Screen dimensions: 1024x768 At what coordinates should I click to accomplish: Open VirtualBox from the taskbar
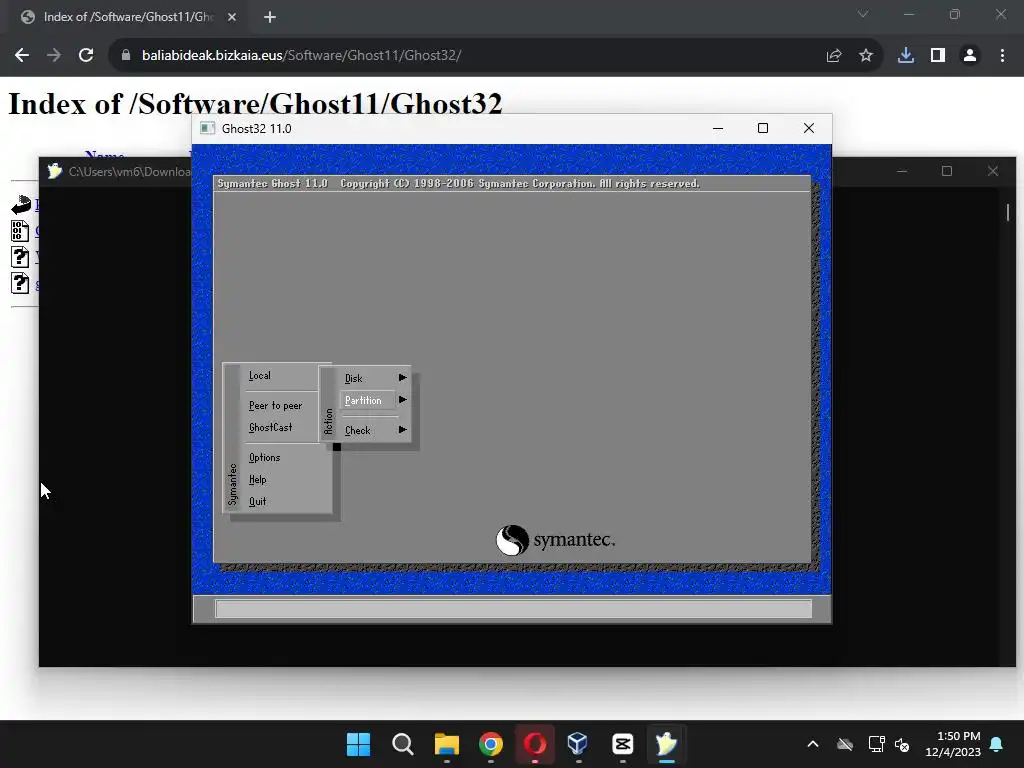578,744
